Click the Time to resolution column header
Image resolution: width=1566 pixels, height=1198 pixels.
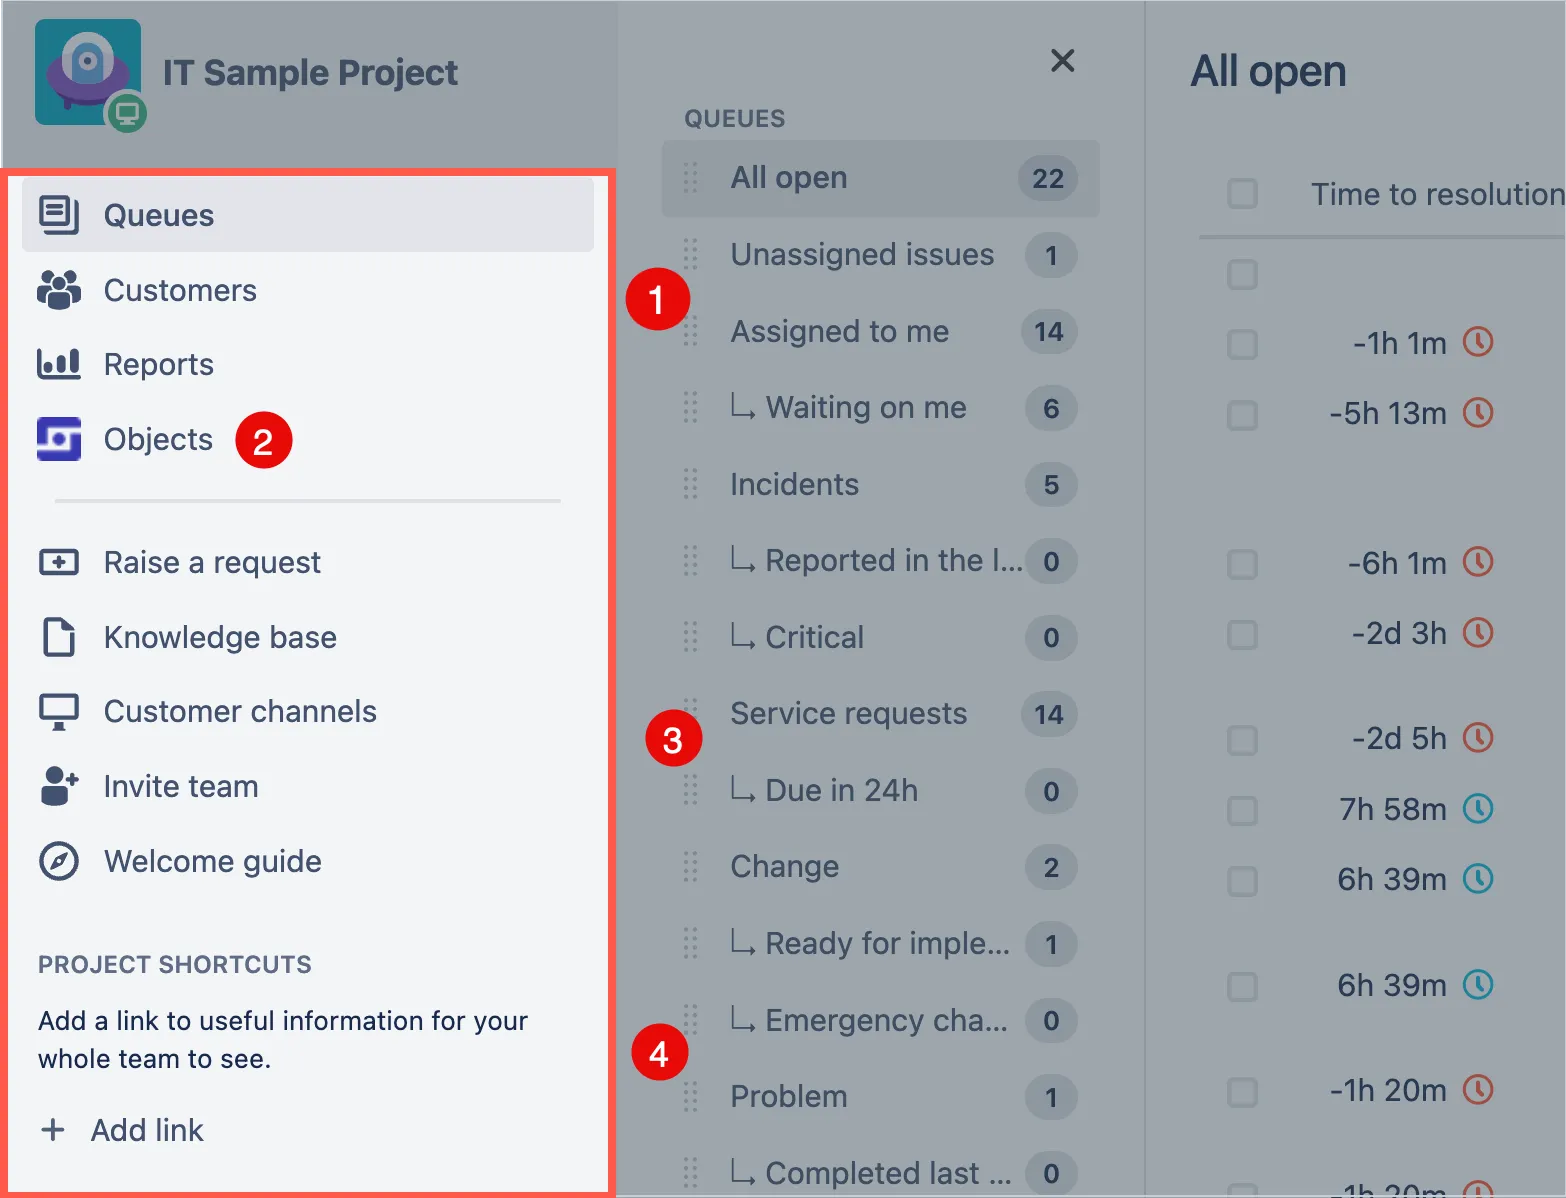click(x=1437, y=194)
